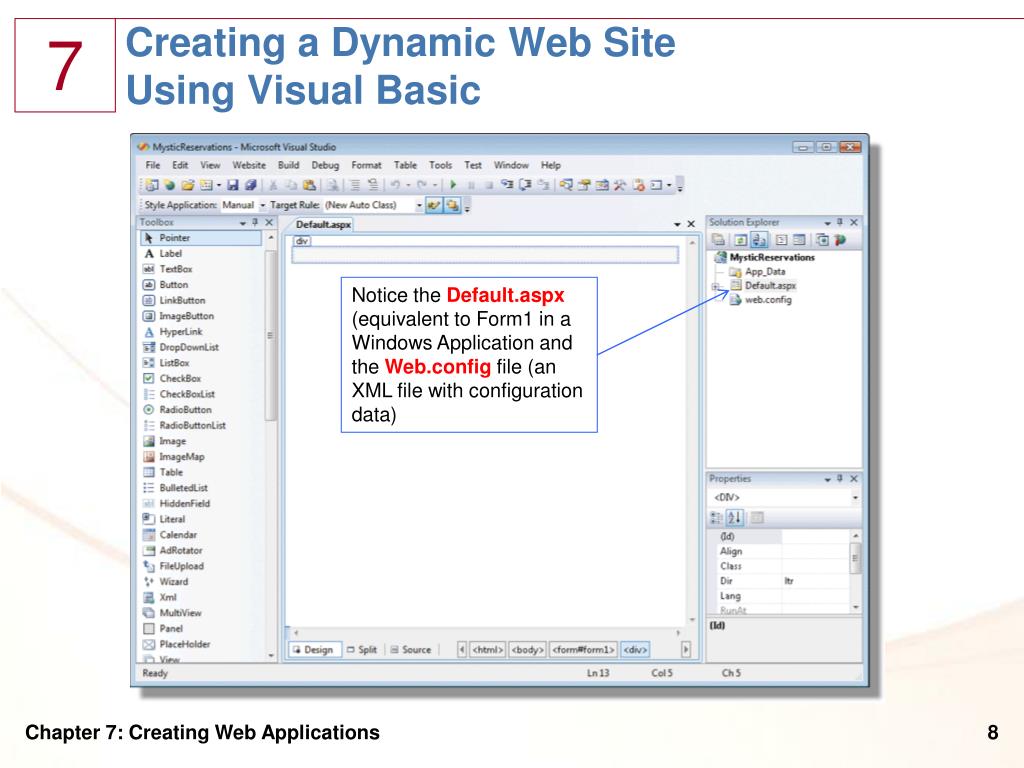Switch the editor to Split view
This screenshot has height=768, width=1024.
click(x=362, y=650)
